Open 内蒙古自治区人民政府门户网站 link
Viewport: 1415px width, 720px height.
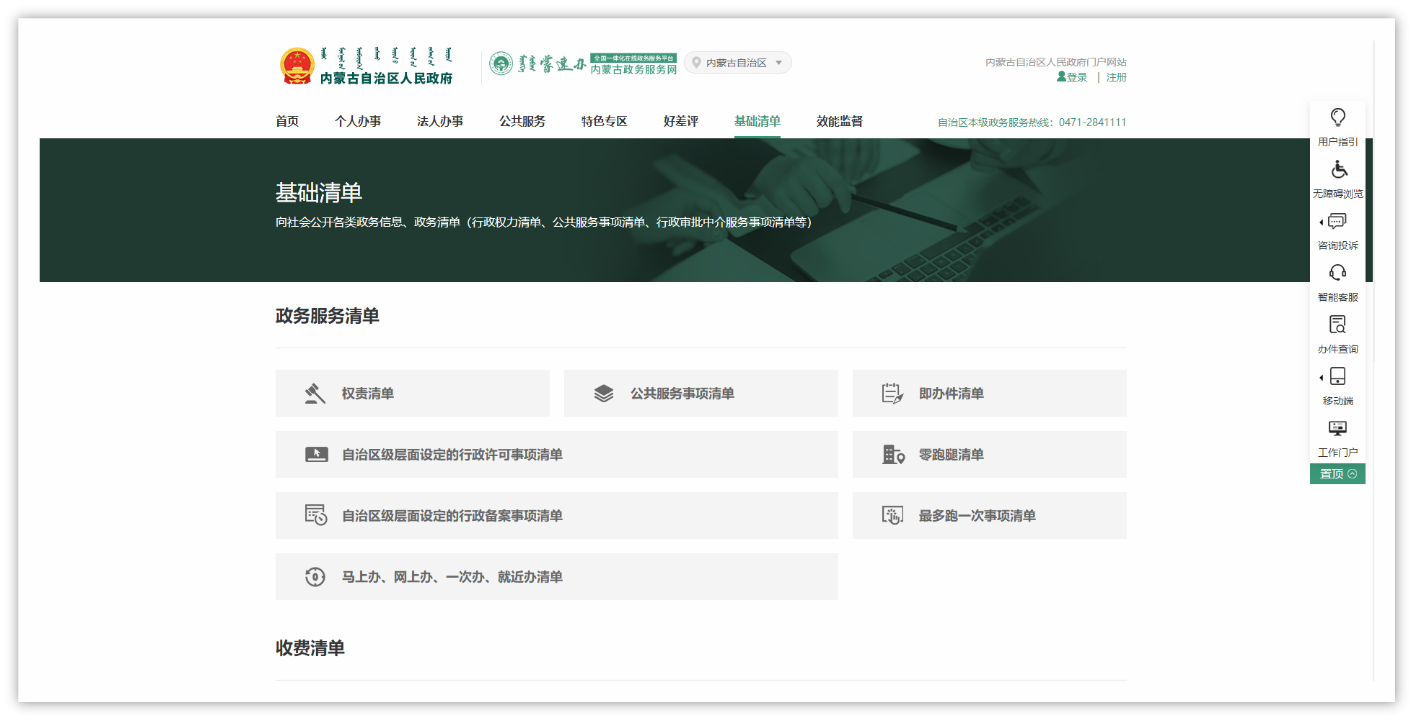pos(1055,62)
